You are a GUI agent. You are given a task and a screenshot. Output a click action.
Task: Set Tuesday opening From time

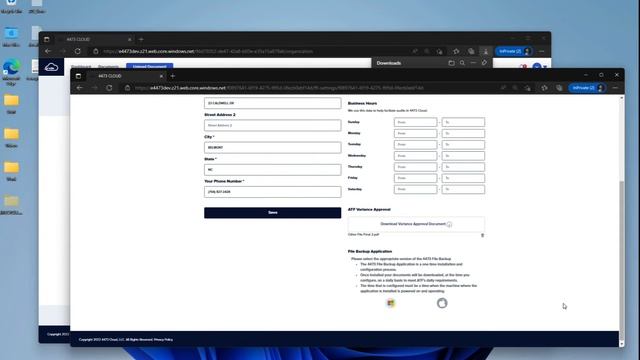[x=416, y=144]
